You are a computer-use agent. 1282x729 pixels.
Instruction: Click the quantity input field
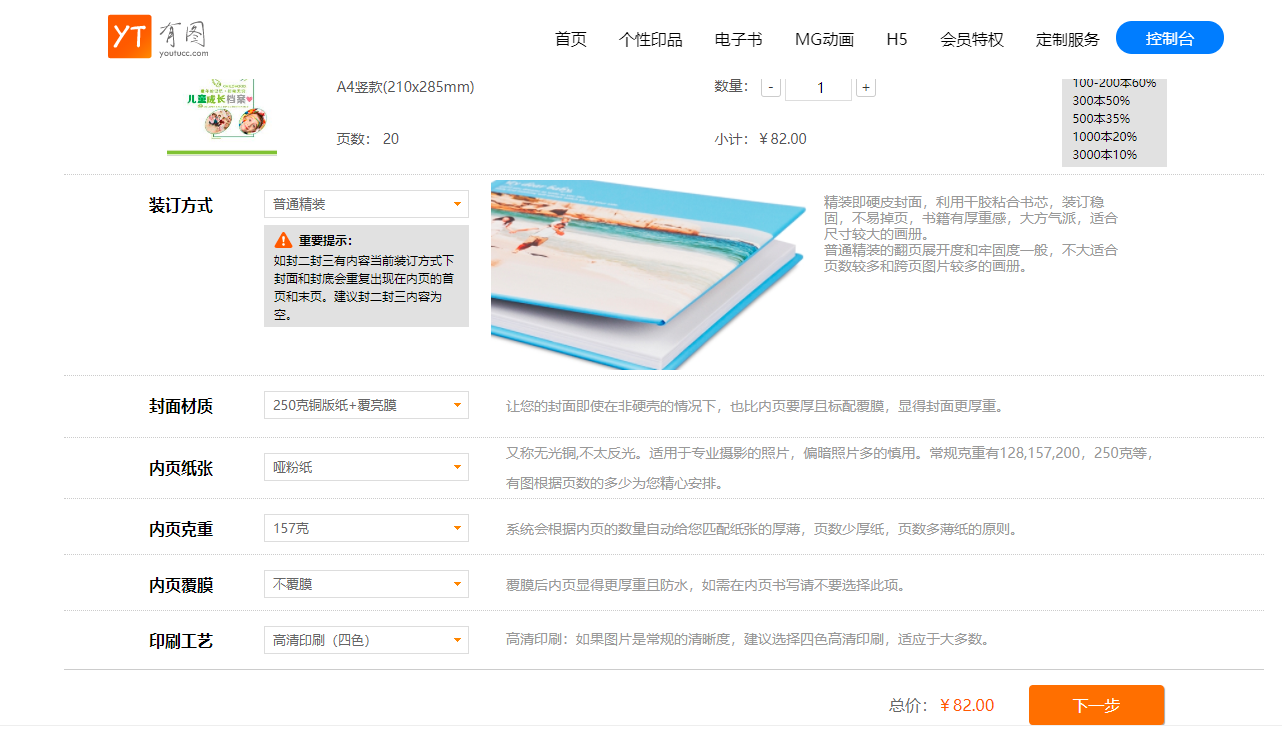point(818,88)
